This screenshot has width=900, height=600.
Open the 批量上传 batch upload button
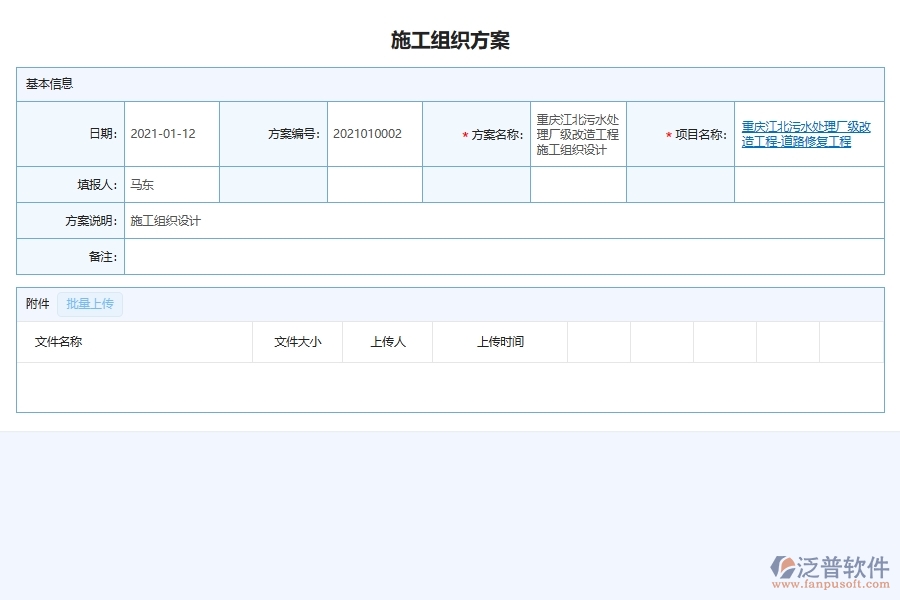[x=90, y=303]
